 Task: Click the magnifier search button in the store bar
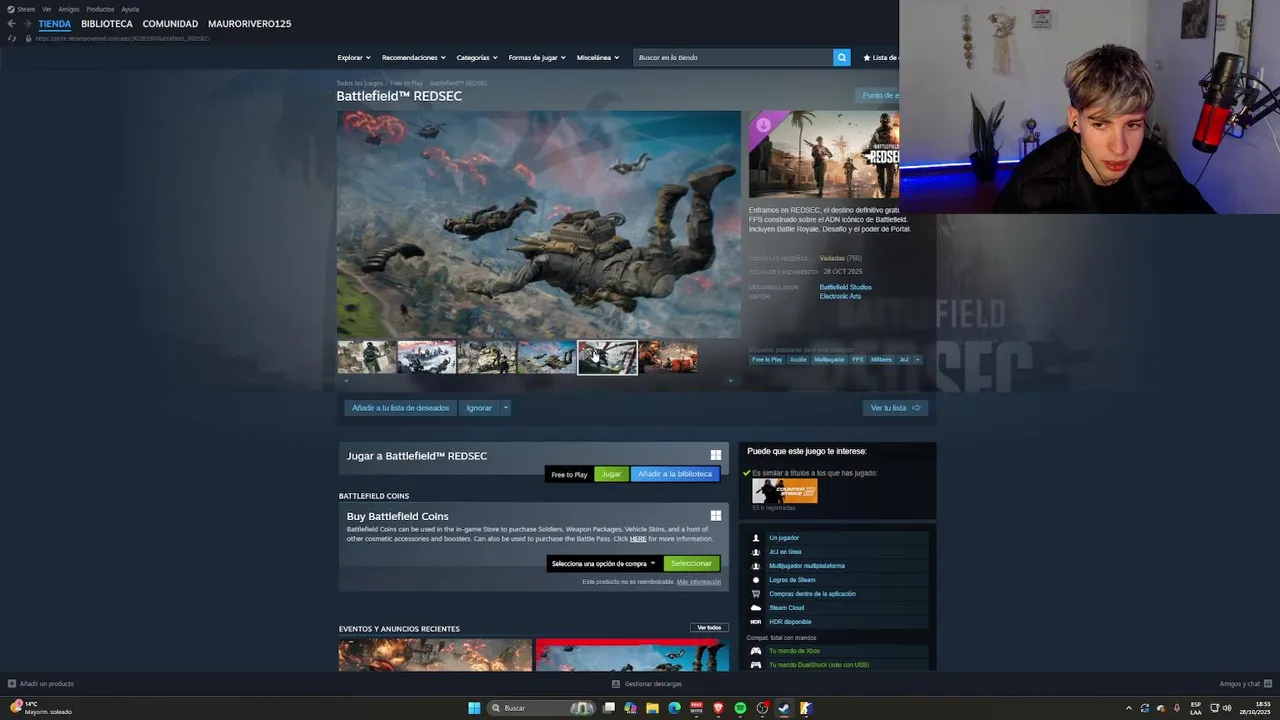pyautogui.click(x=841, y=57)
